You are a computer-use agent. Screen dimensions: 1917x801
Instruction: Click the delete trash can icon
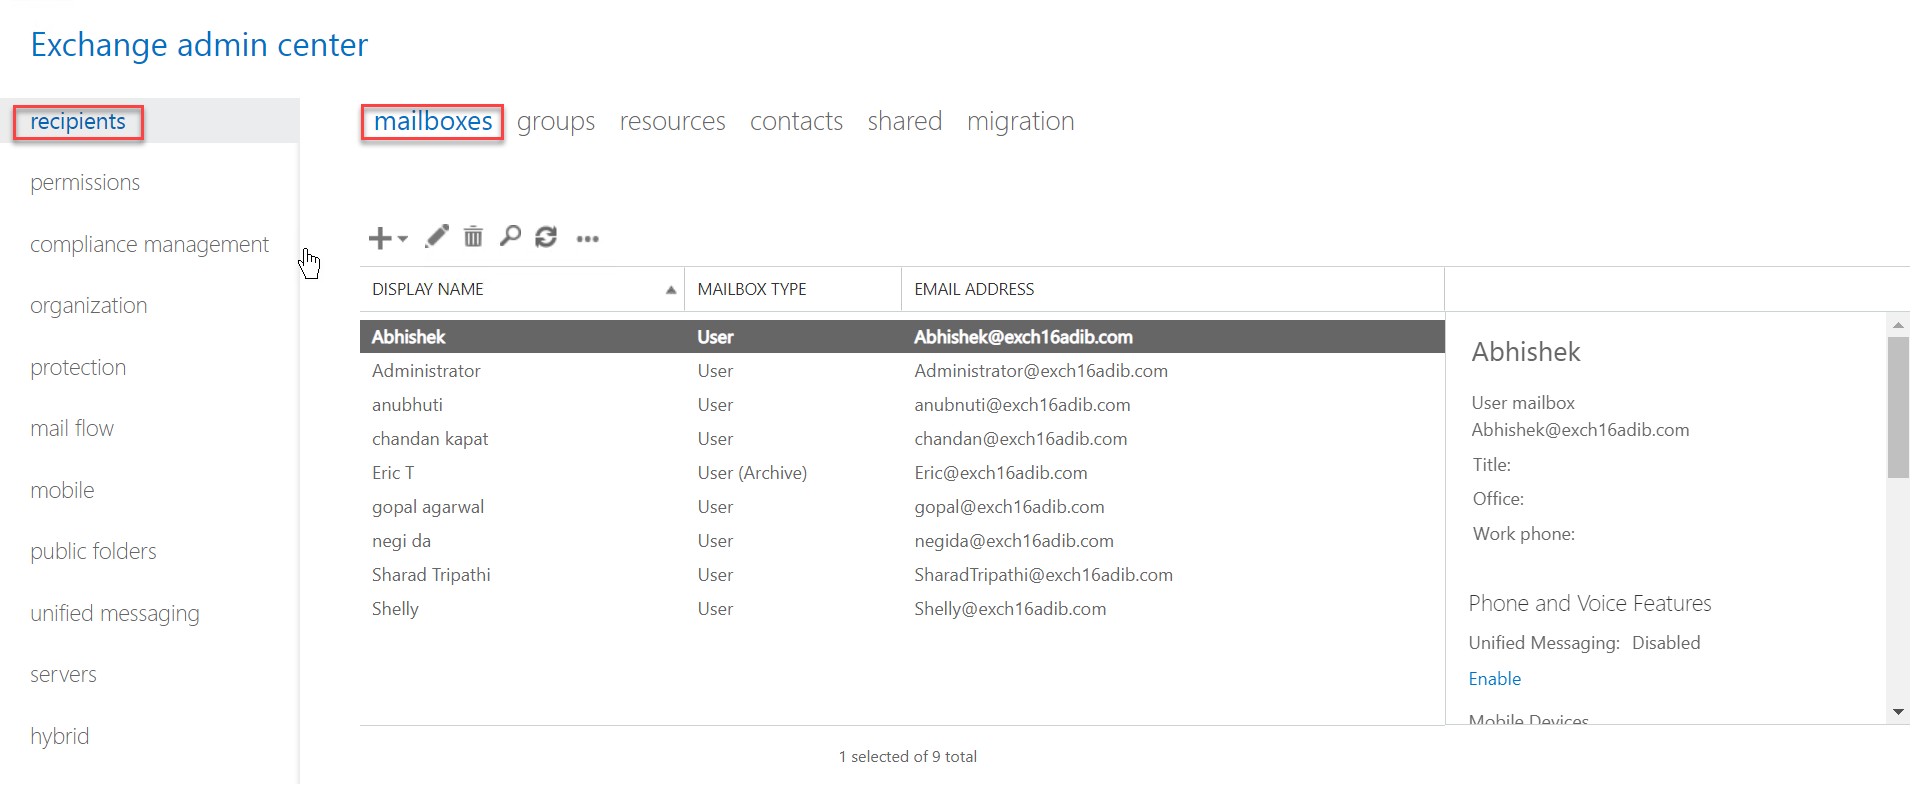pos(473,237)
